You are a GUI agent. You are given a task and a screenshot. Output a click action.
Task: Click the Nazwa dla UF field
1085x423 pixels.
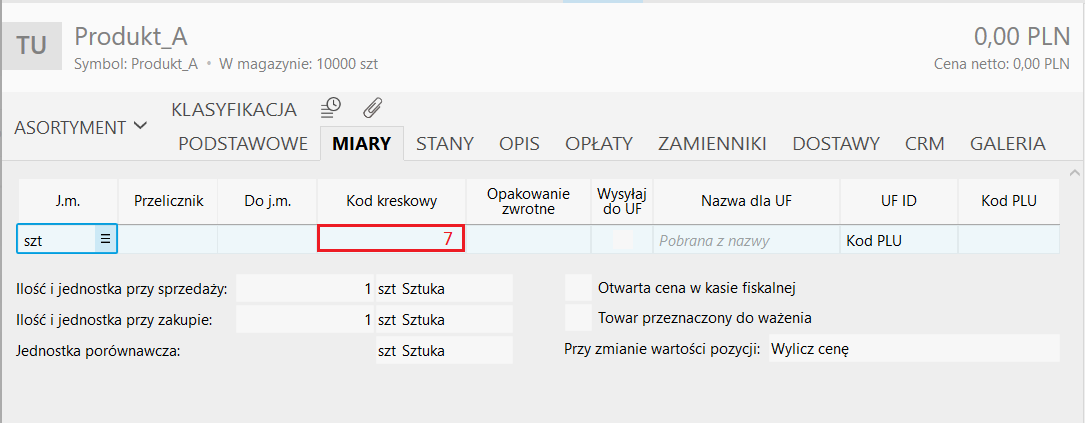(746, 240)
